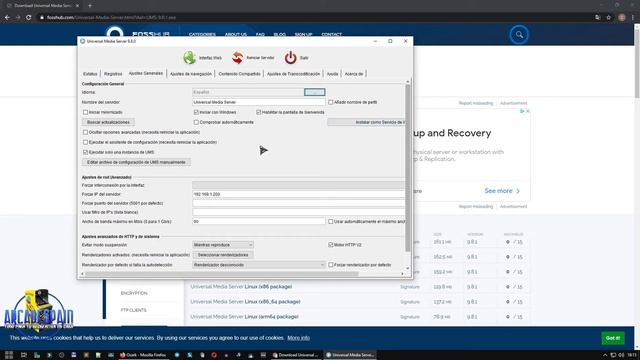640x360 pixels.
Task: Click the Reiniciar Servidor red arrows icon
Action: 238,58
